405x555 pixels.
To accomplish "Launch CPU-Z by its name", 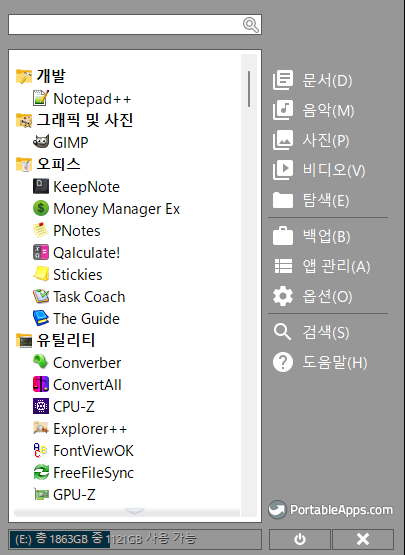I will [x=74, y=407].
